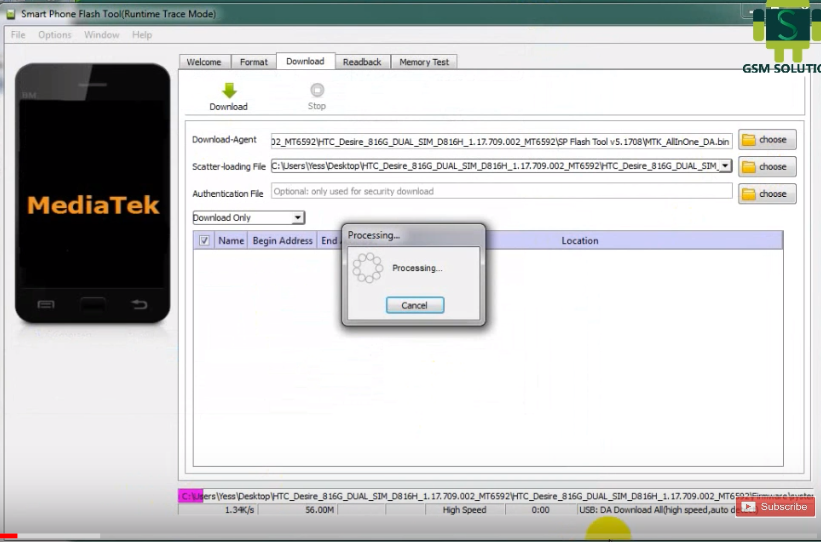Choose a Scatter-loading file
This screenshot has width=821, height=542.
[767, 167]
